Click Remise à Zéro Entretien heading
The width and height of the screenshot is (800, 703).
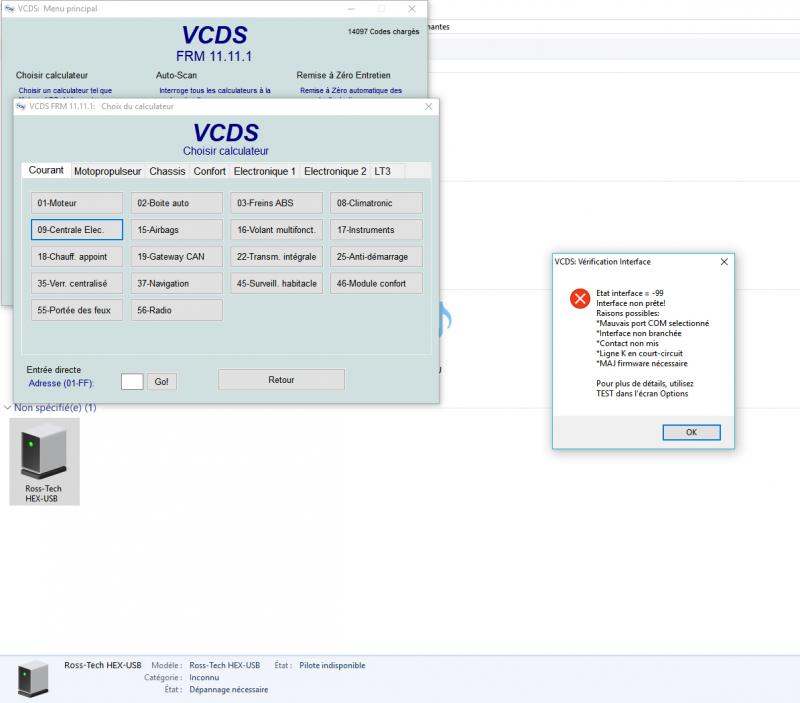point(343,75)
